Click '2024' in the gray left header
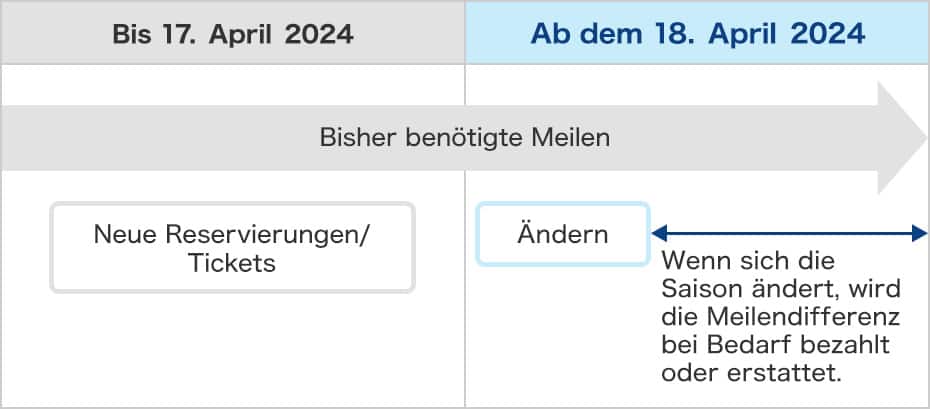This screenshot has height=409, width=930. tap(319, 33)
